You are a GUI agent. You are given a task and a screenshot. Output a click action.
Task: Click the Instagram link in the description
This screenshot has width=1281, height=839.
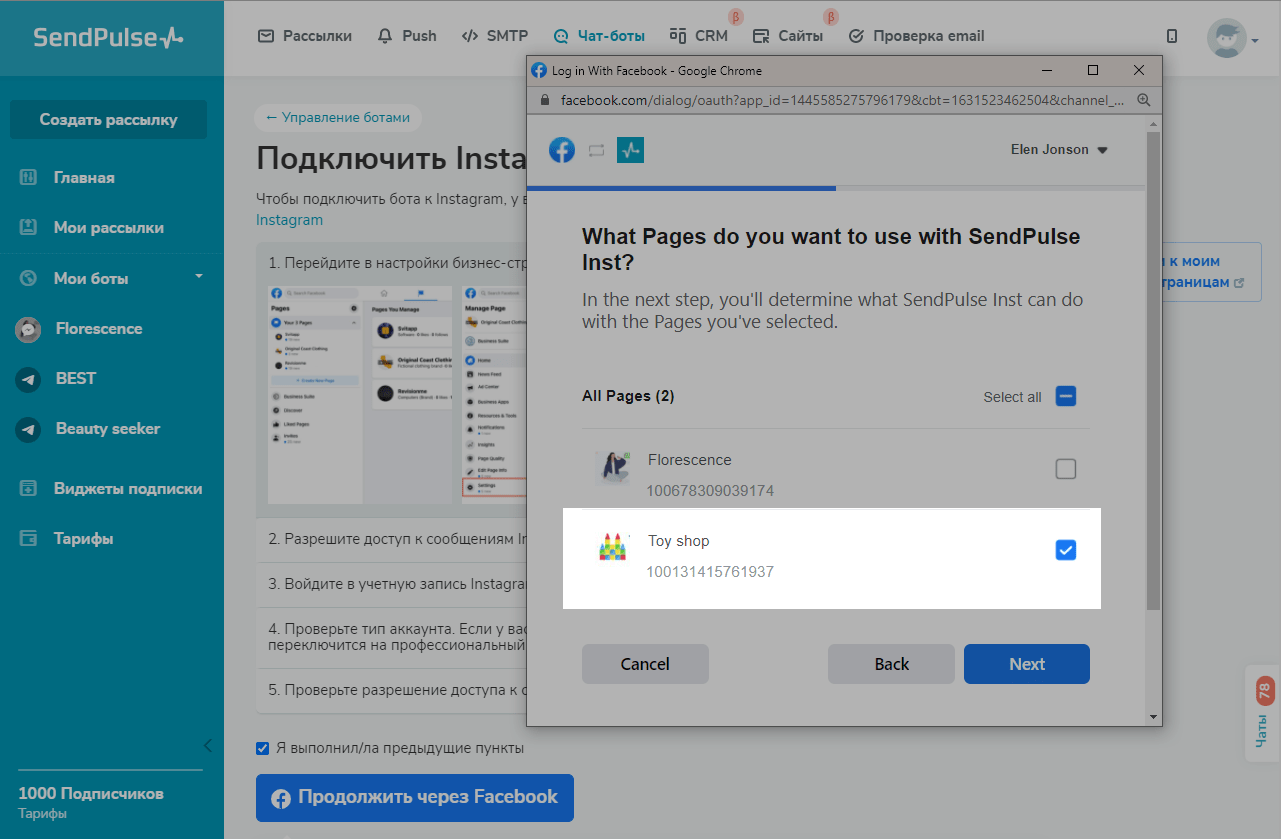tap(290, 220)
